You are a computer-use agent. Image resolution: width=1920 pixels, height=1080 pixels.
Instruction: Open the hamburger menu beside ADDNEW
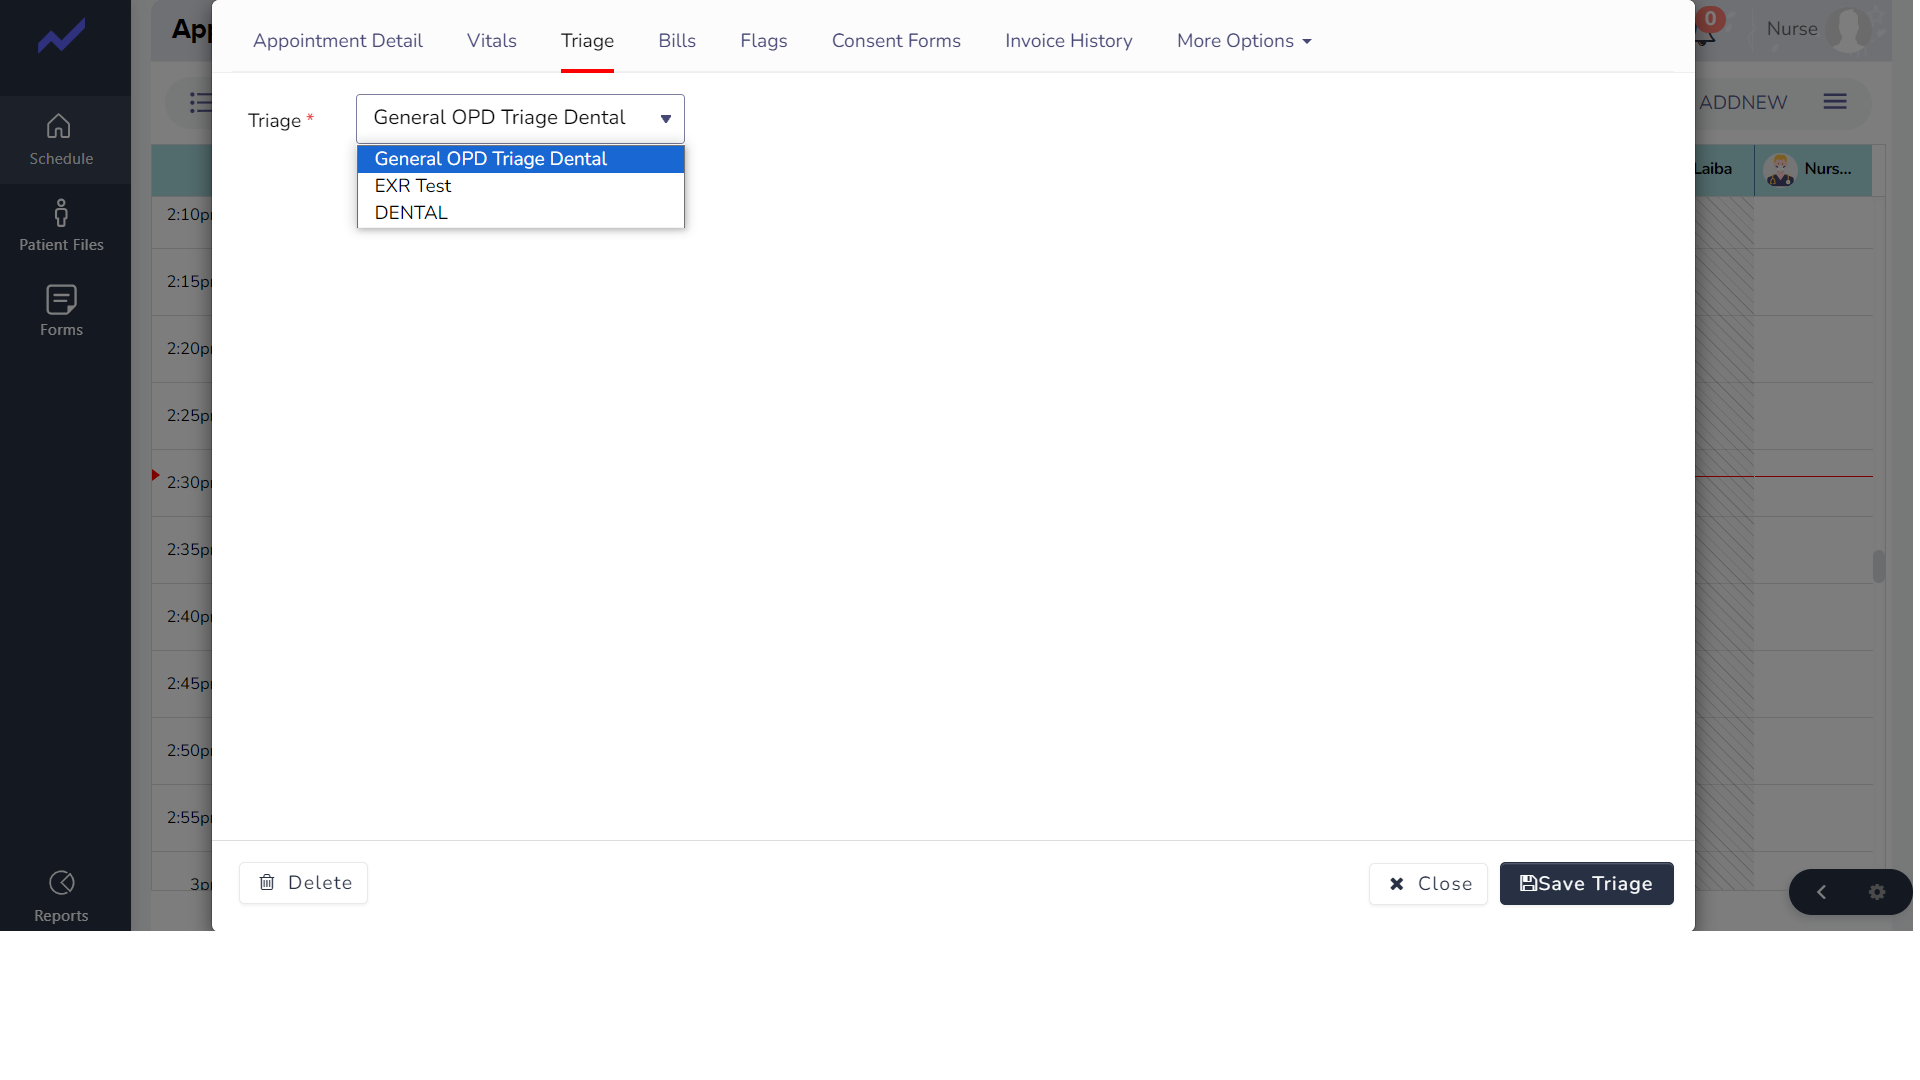click(x=1834, y=102)
